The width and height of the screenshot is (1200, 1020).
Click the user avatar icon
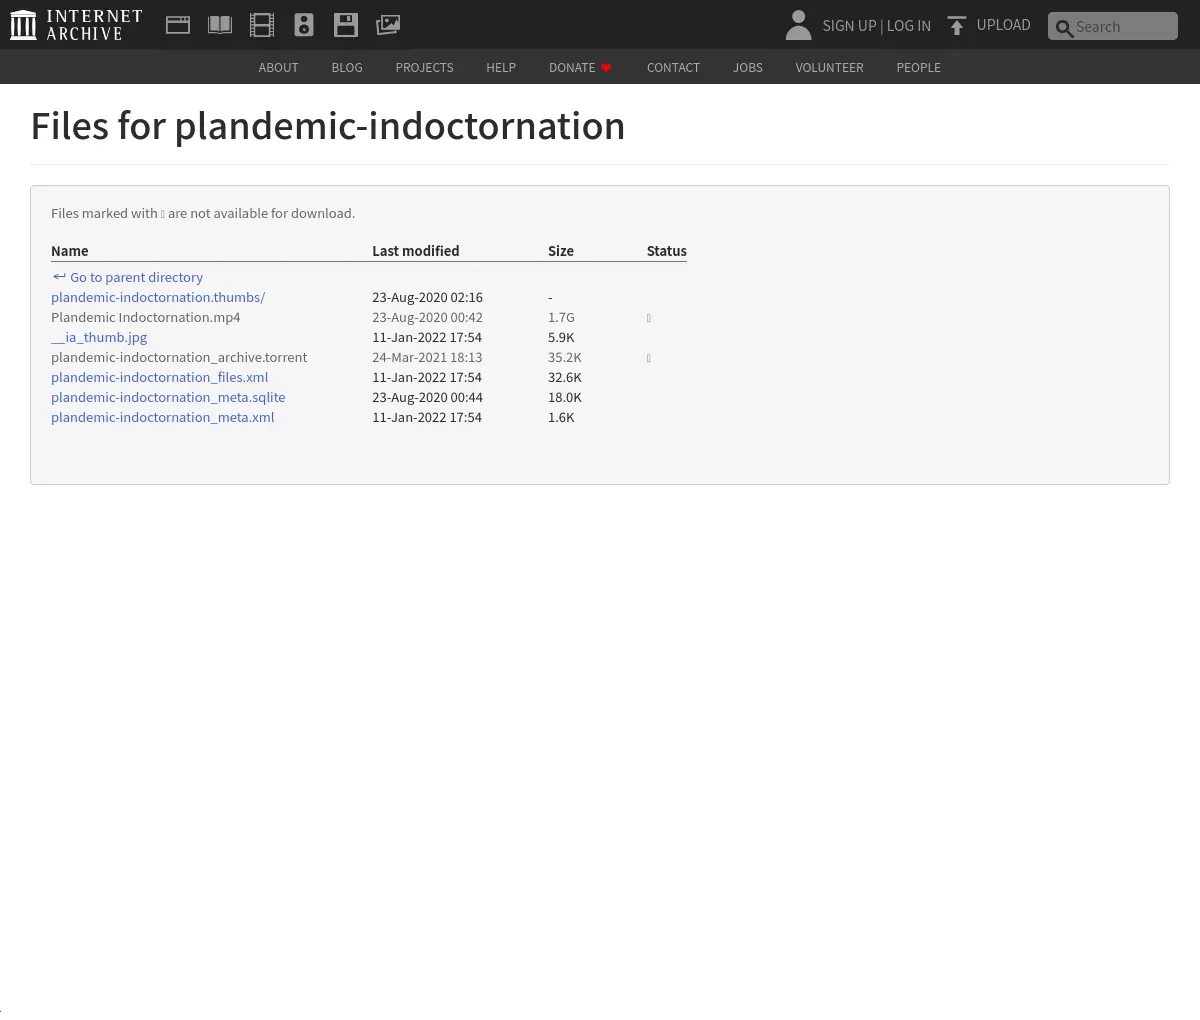tap(798, 25)
